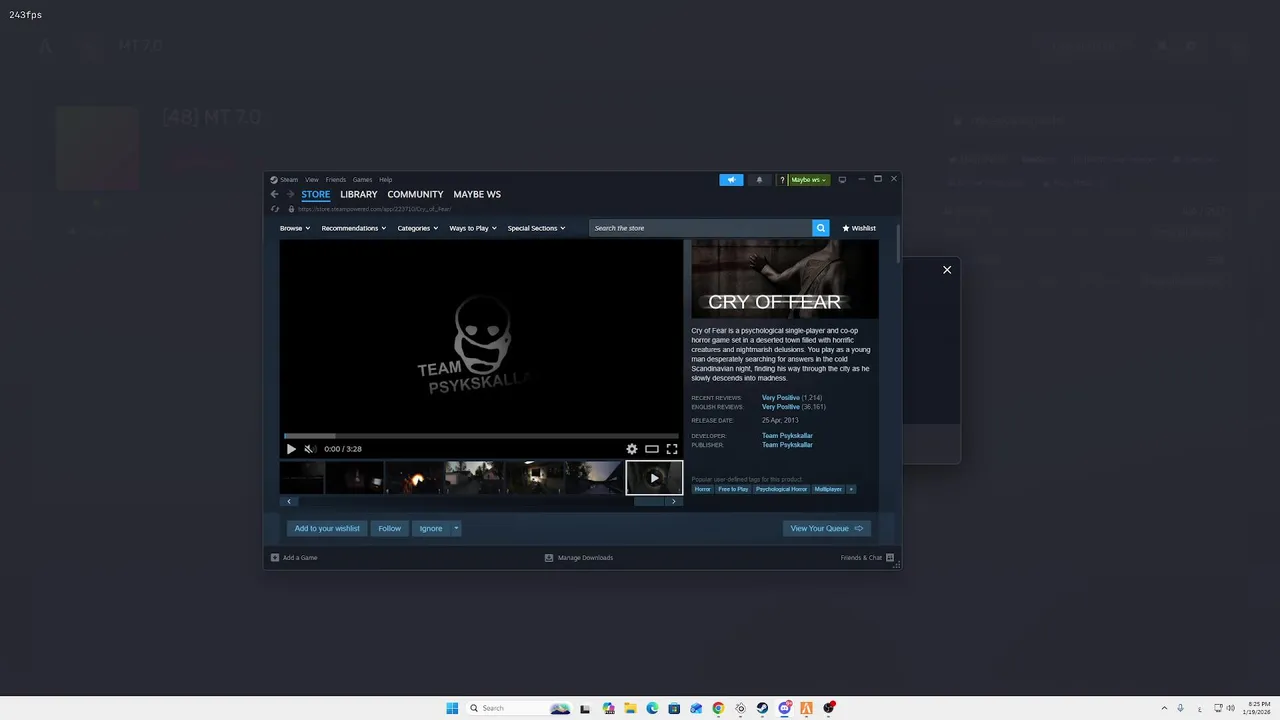
Task: Select the Multiplayer tag
Action: point(828,489)
